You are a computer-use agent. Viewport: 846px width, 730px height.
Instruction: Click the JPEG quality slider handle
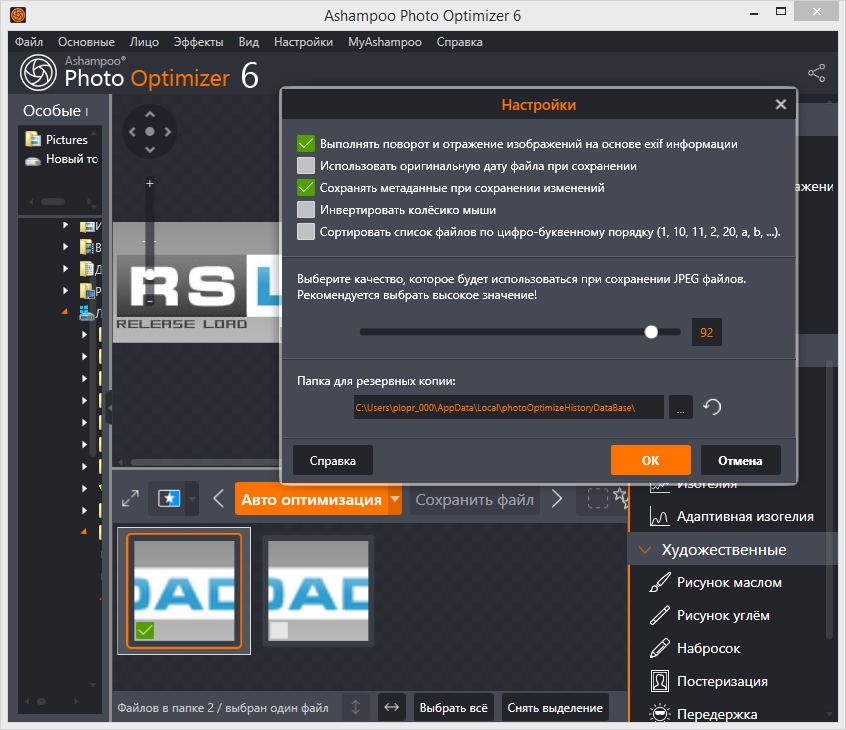click(651, 332)
